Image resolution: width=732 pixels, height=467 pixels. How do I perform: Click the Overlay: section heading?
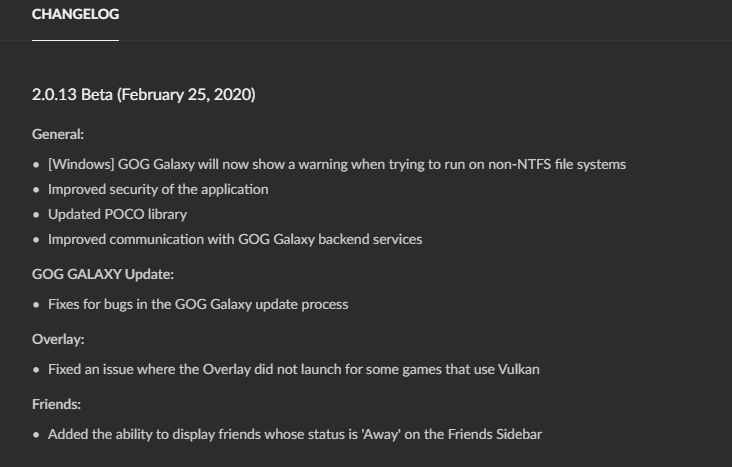[x=58, y=339]
